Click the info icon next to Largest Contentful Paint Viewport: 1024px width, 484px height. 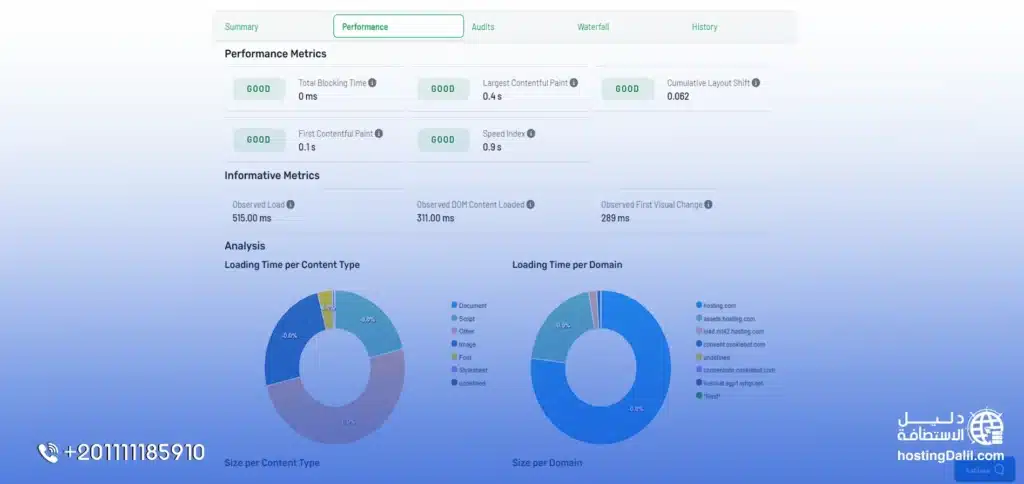573,83
